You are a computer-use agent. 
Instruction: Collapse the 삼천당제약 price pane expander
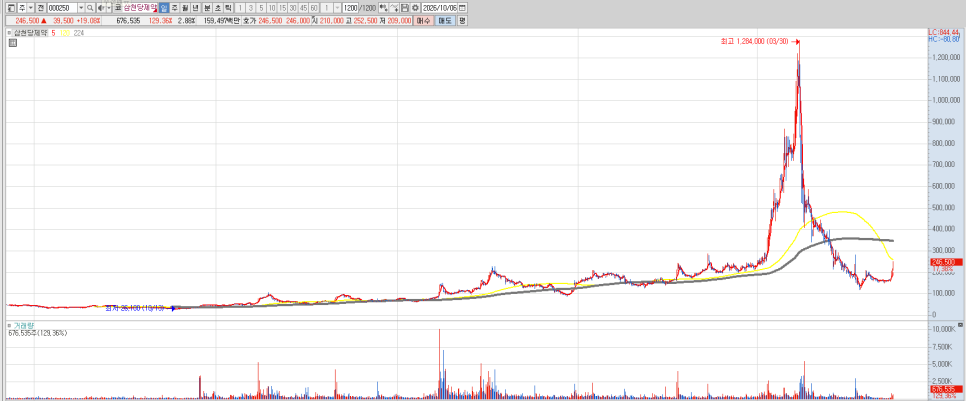tap(10, 33)
